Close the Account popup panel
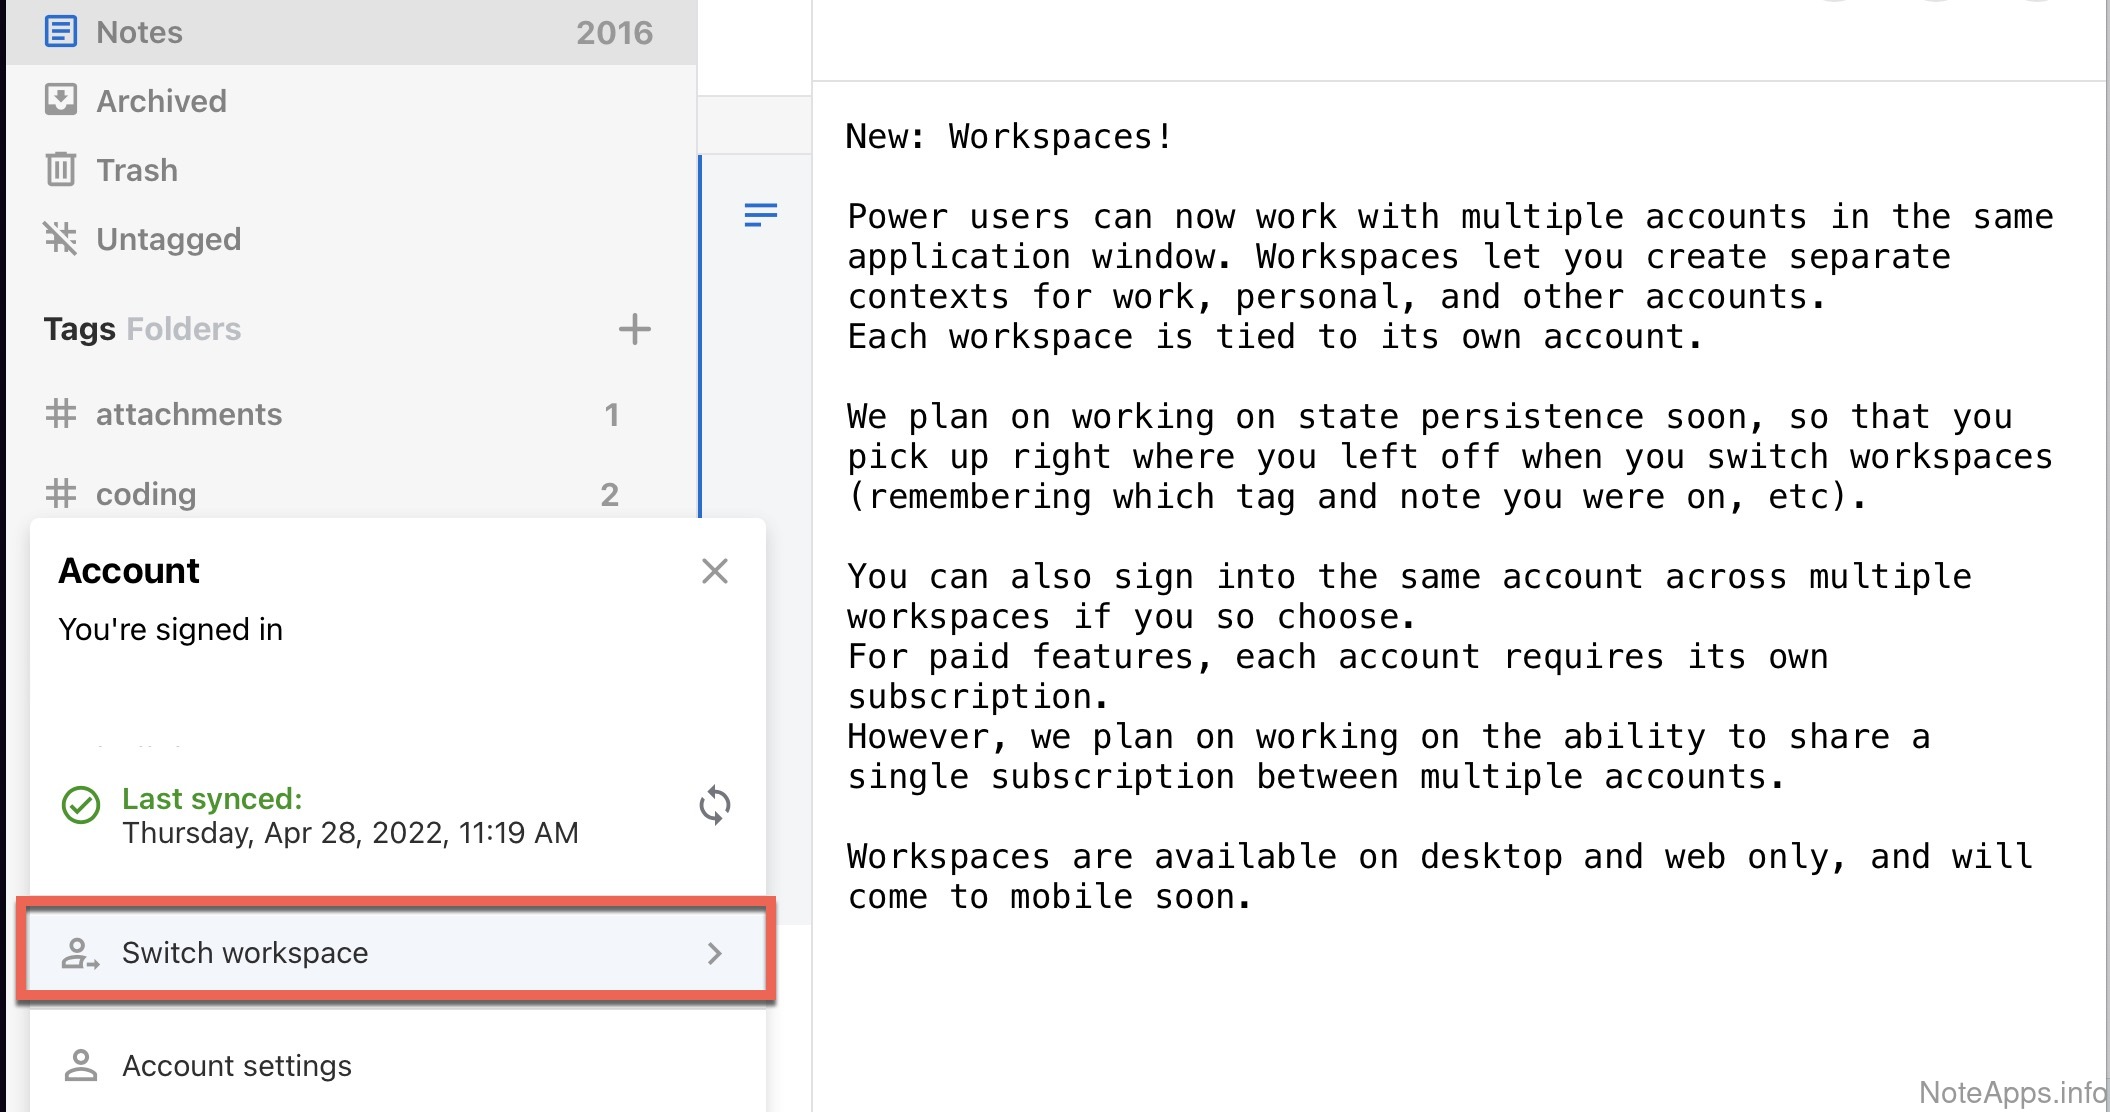This screenshot has height=1112, width=2110. 714,571
